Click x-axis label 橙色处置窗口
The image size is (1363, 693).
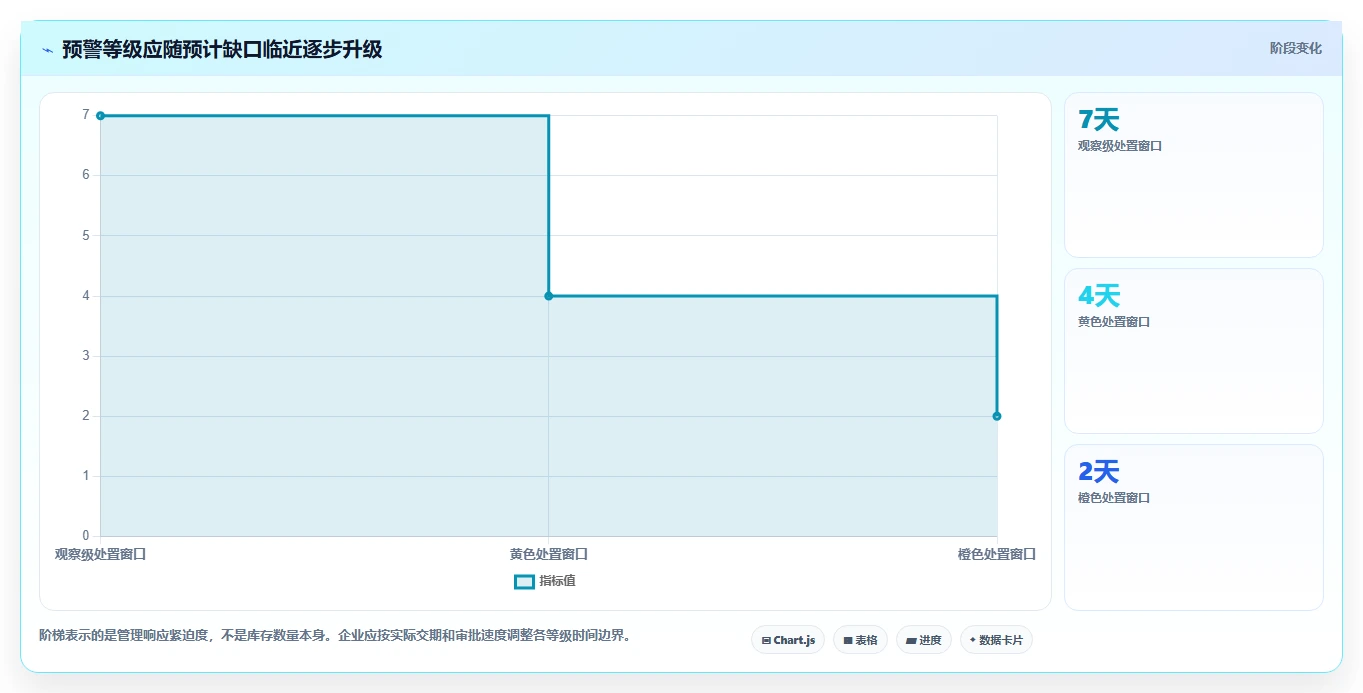click(997, 554)
